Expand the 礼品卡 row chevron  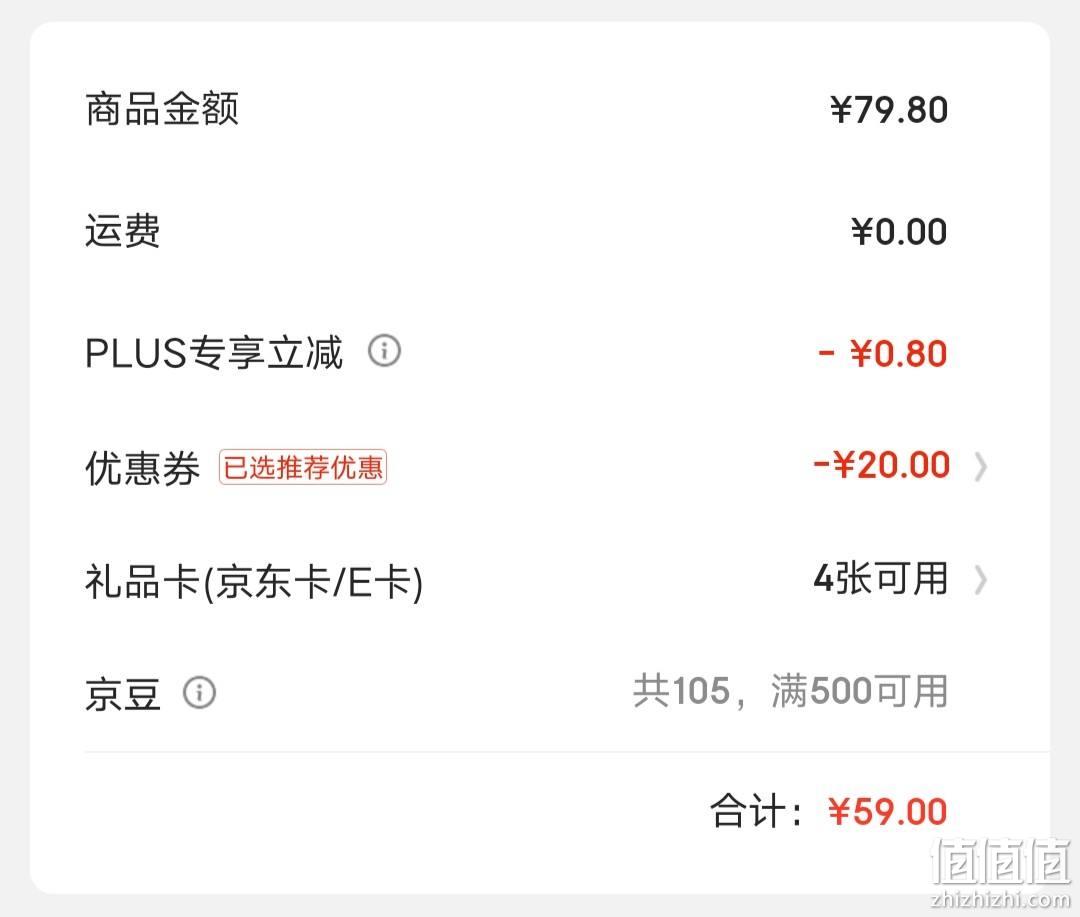981,580
